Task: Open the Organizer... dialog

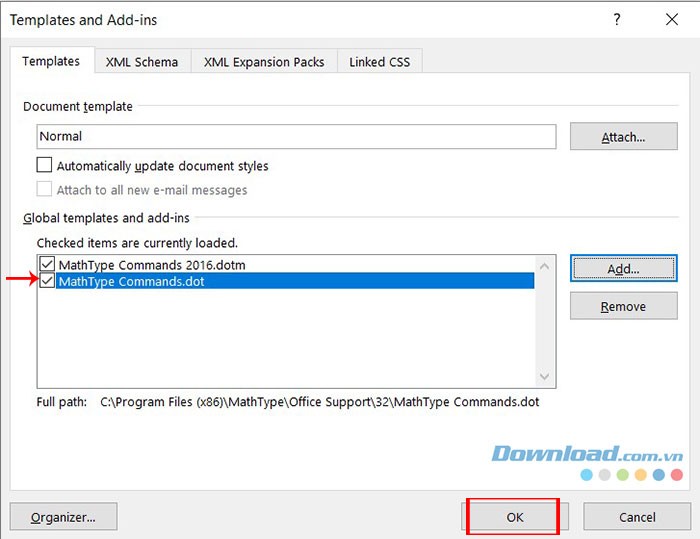Action: 63,517
